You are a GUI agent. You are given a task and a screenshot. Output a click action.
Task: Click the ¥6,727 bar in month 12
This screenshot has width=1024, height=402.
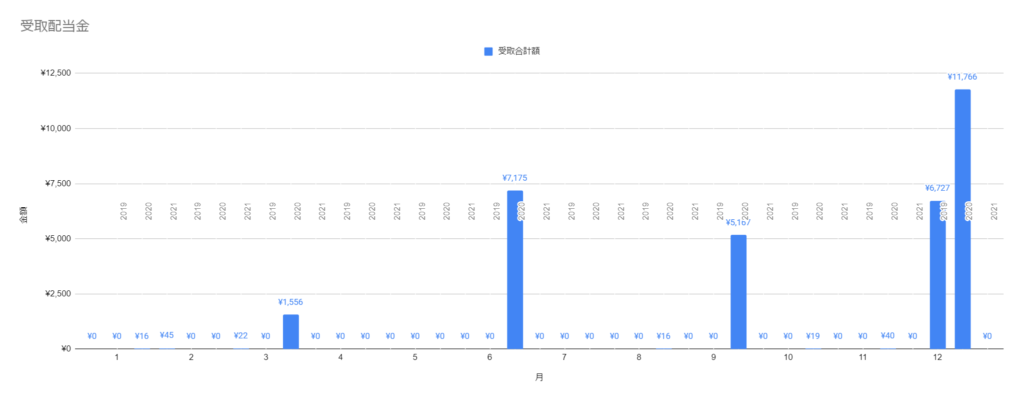(938, 275)
